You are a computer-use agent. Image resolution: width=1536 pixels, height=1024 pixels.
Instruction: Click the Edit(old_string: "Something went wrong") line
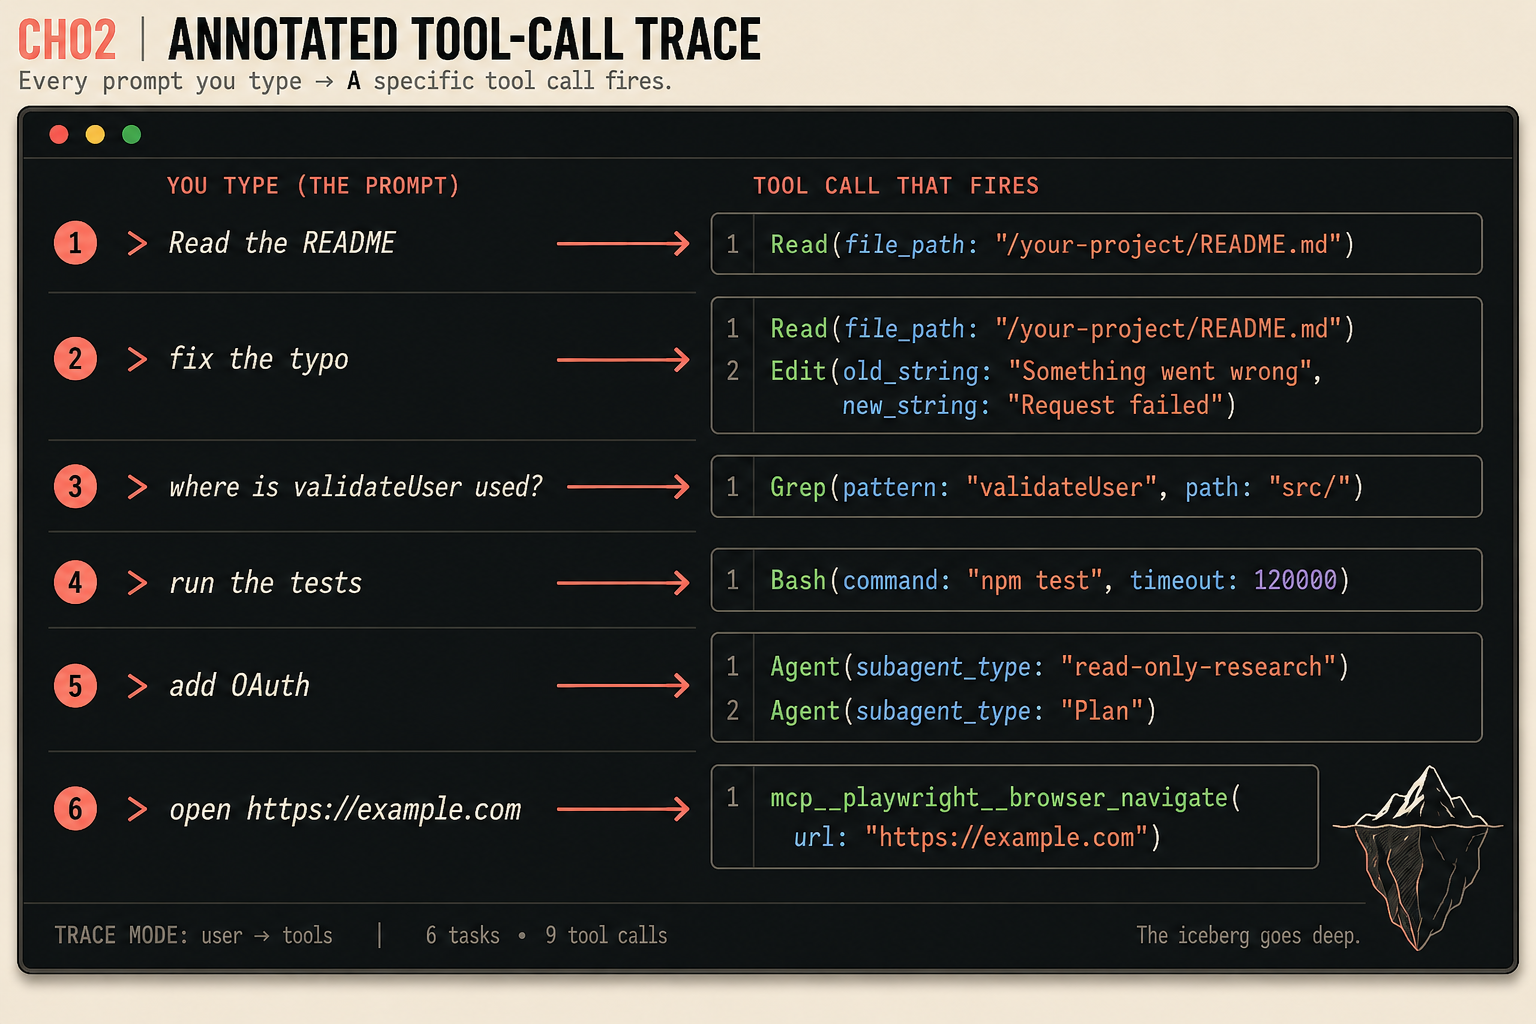pyautogui.click(x=1046, y=372)
